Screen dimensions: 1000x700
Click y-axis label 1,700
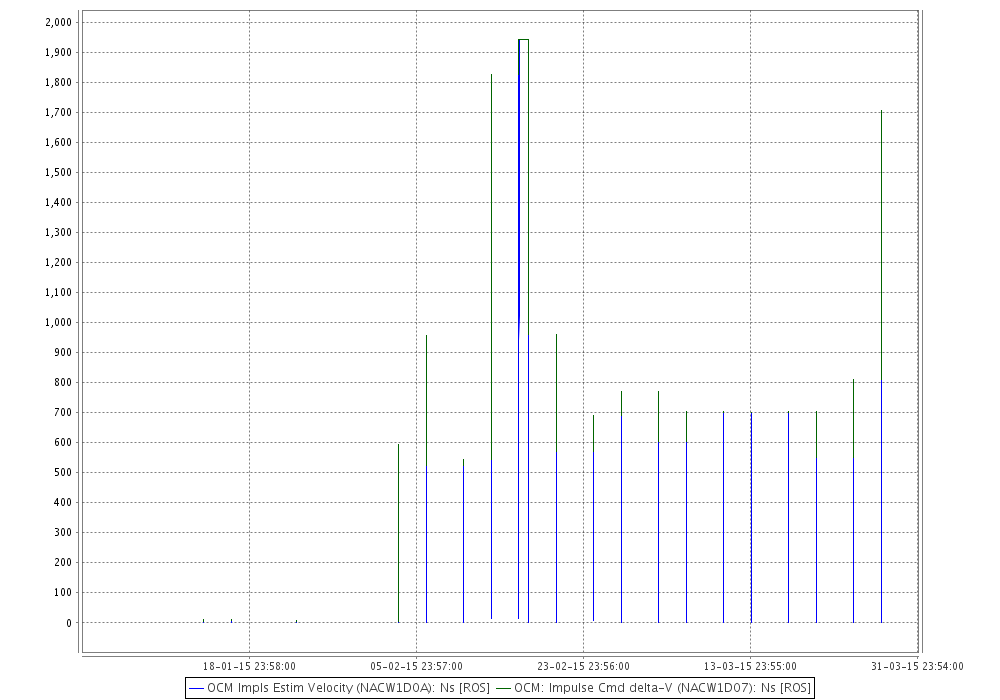58,112
